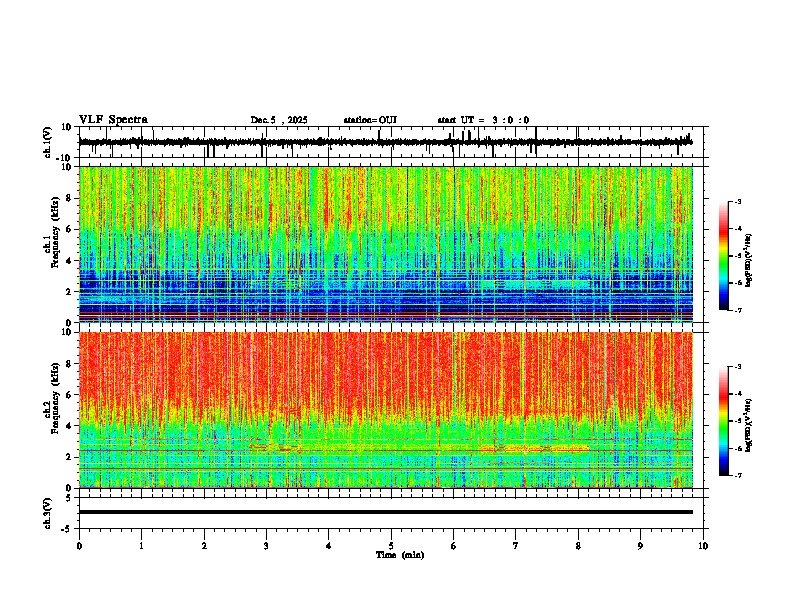
Task: Click the ch.2 spectrogram plot area
Action: (x=385, y=410)
